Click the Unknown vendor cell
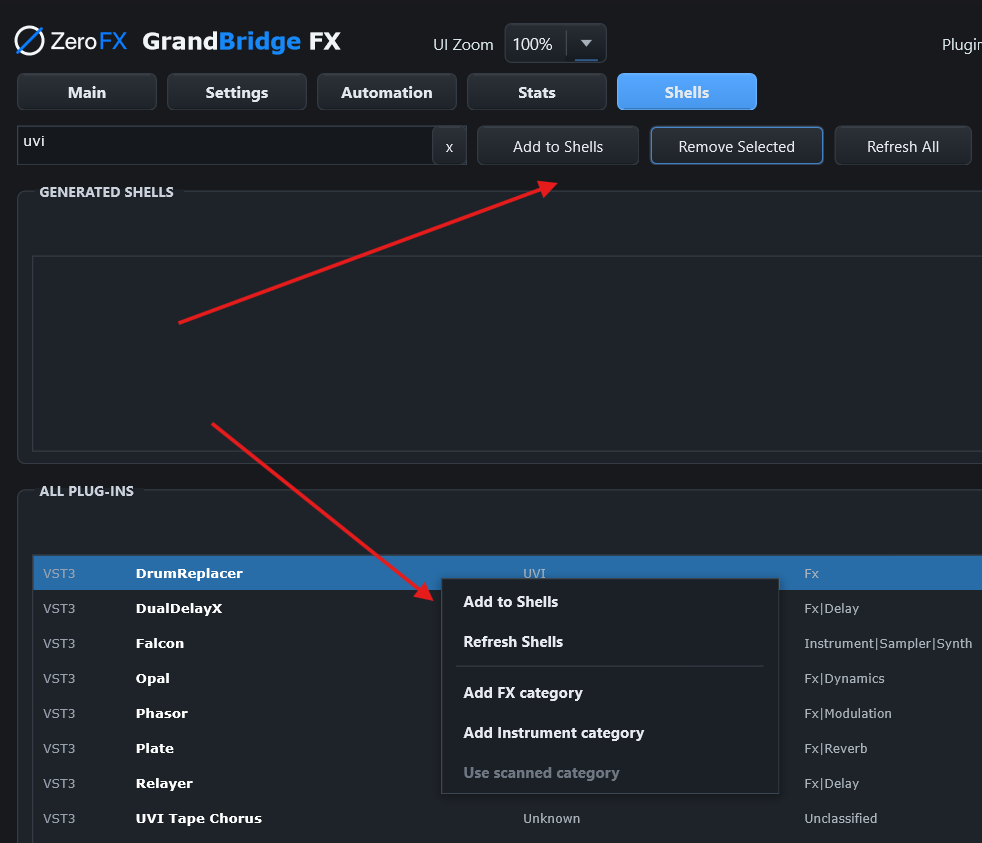This screenshot has height=843, width=982. point(551,819)
